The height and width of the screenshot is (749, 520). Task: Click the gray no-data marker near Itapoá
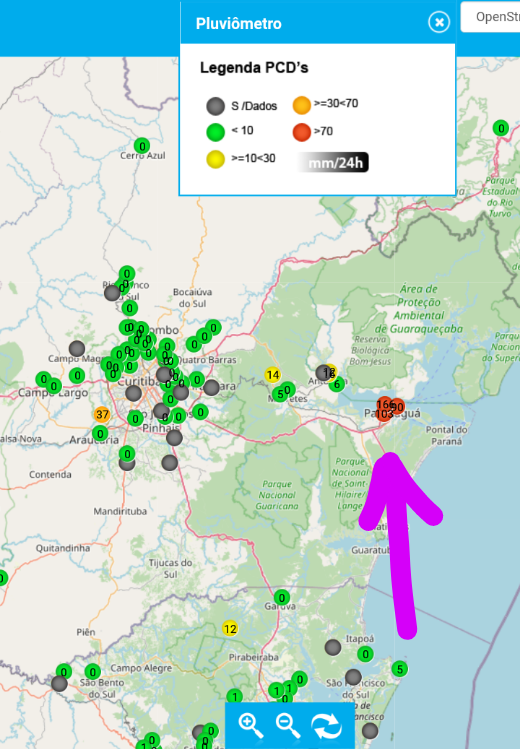click(x=333, y=648)
